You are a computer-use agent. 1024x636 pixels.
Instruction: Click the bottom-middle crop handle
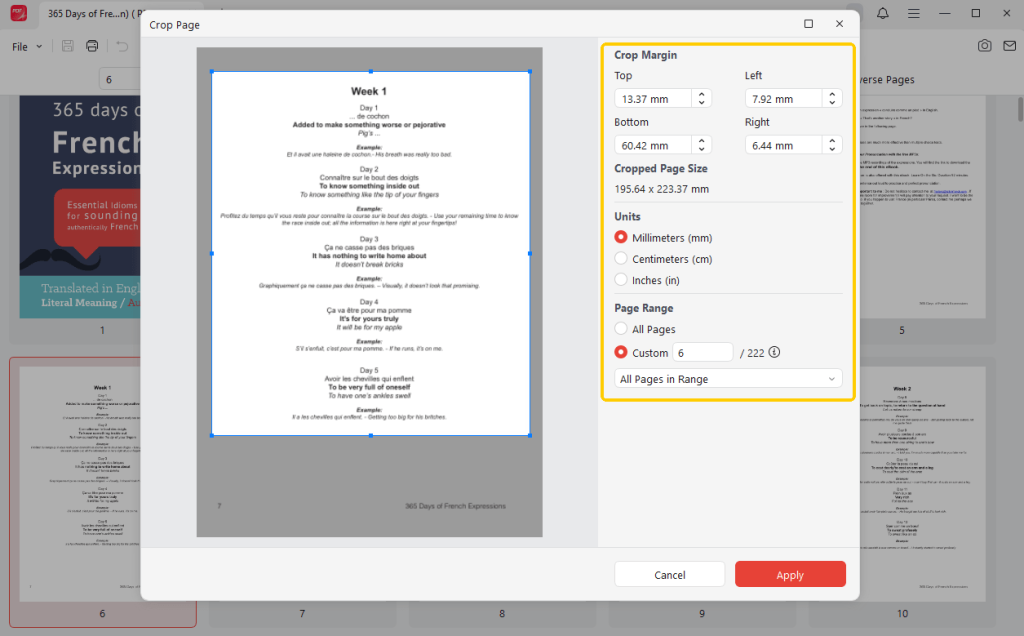coord(371,435)
